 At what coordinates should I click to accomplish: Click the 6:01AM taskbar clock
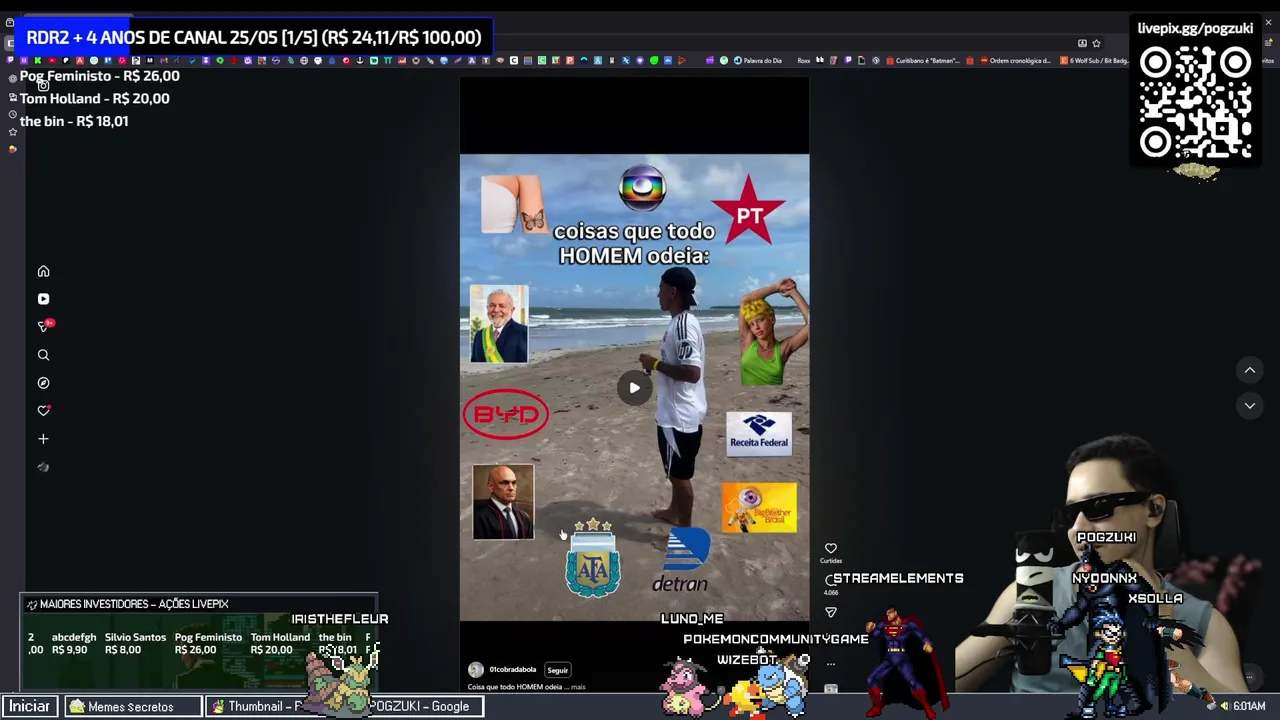tap(1249, 706)
